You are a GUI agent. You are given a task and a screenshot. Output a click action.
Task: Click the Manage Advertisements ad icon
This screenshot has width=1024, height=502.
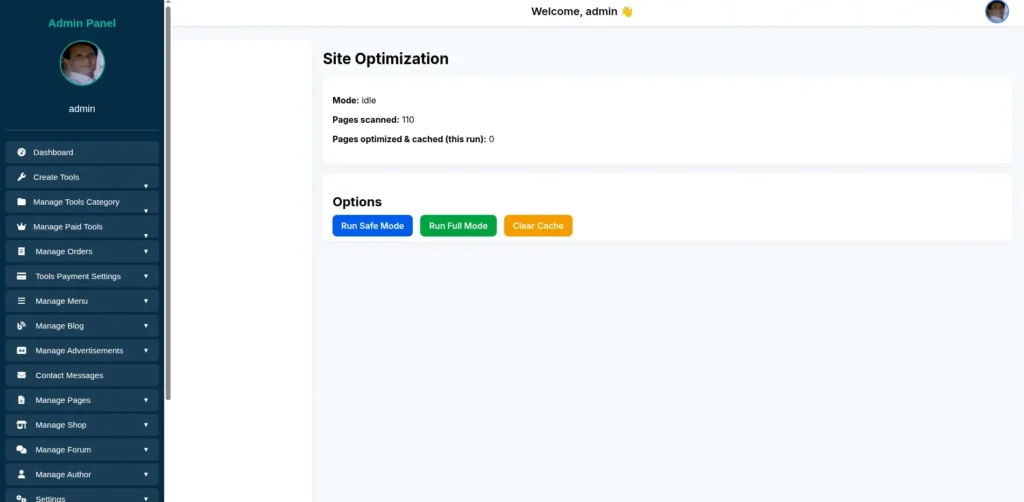click(x=22, y=351)
